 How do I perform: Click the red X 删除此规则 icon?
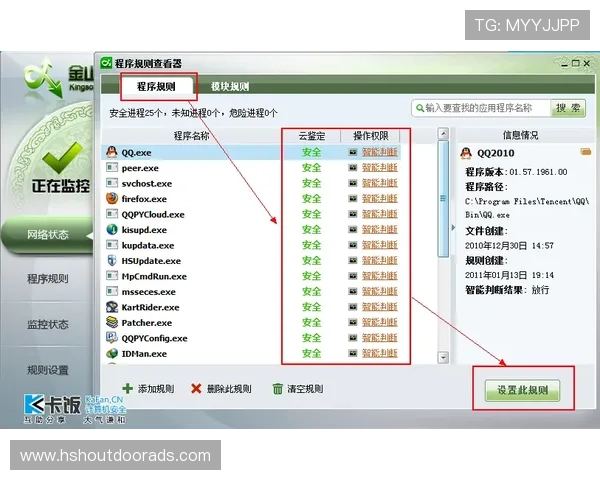(196, 389)
